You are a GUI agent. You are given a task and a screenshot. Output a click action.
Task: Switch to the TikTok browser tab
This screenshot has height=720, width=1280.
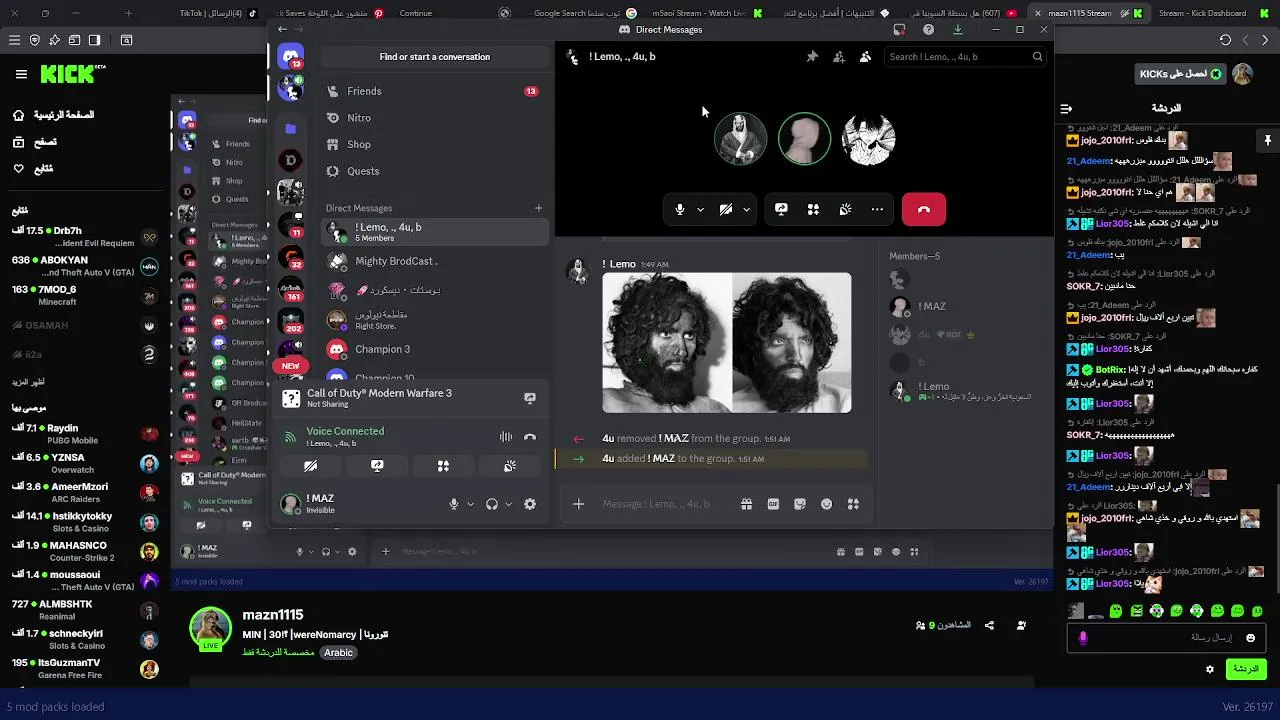click(x=217, y=13)
